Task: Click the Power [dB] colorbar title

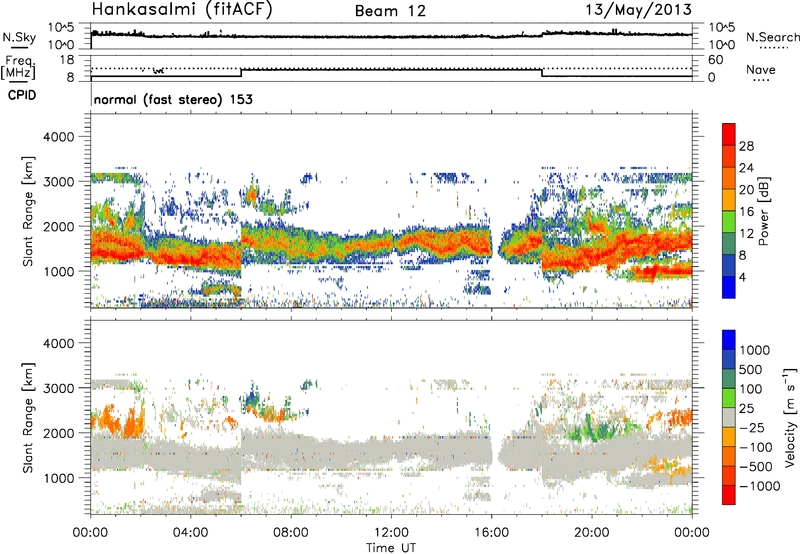Action: point(763,211)
